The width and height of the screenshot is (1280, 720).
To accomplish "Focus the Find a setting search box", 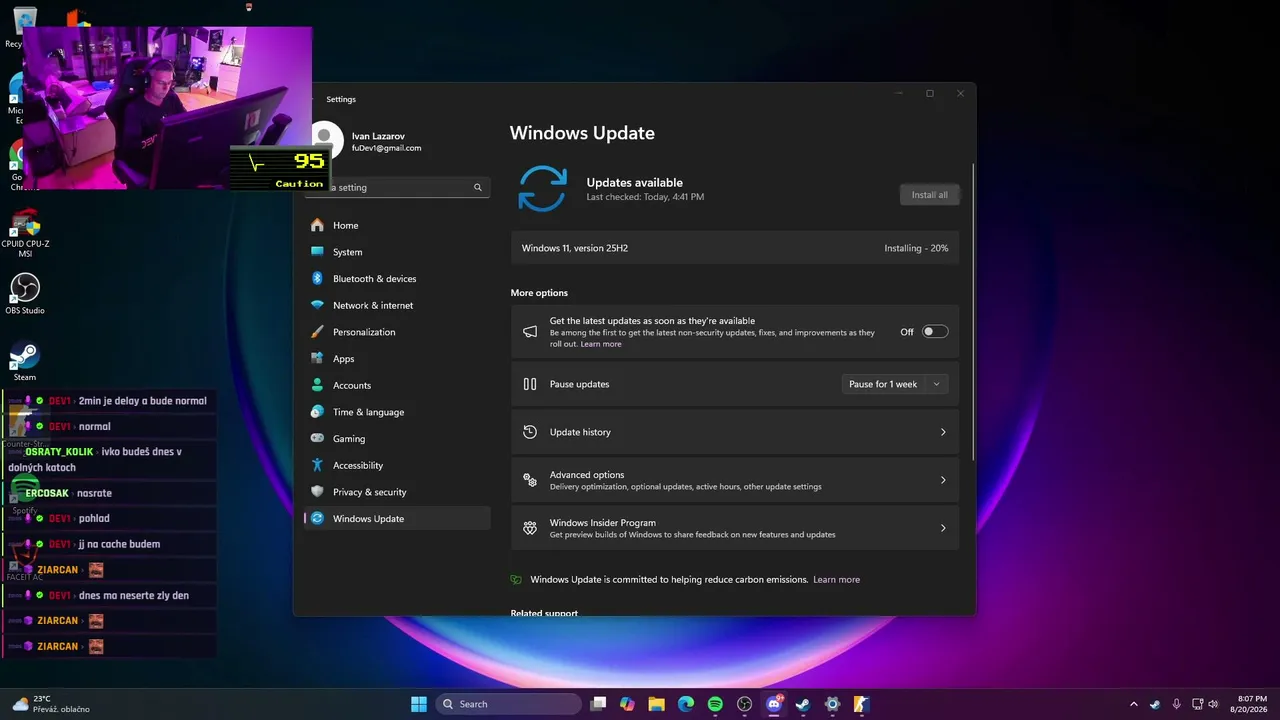I will [x=398, y=187].
